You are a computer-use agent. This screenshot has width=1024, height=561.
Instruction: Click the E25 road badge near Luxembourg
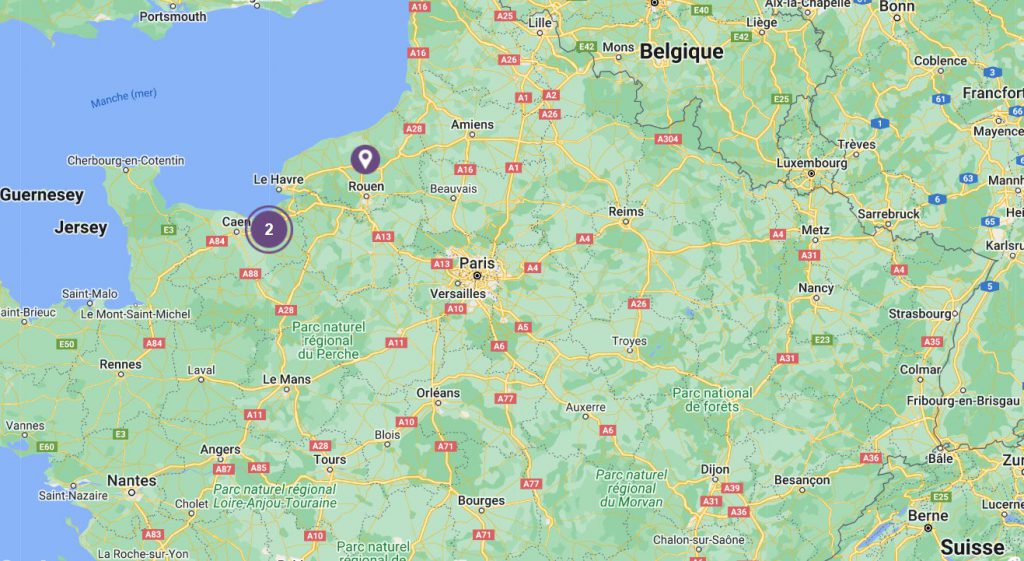(x=781, y=99)
